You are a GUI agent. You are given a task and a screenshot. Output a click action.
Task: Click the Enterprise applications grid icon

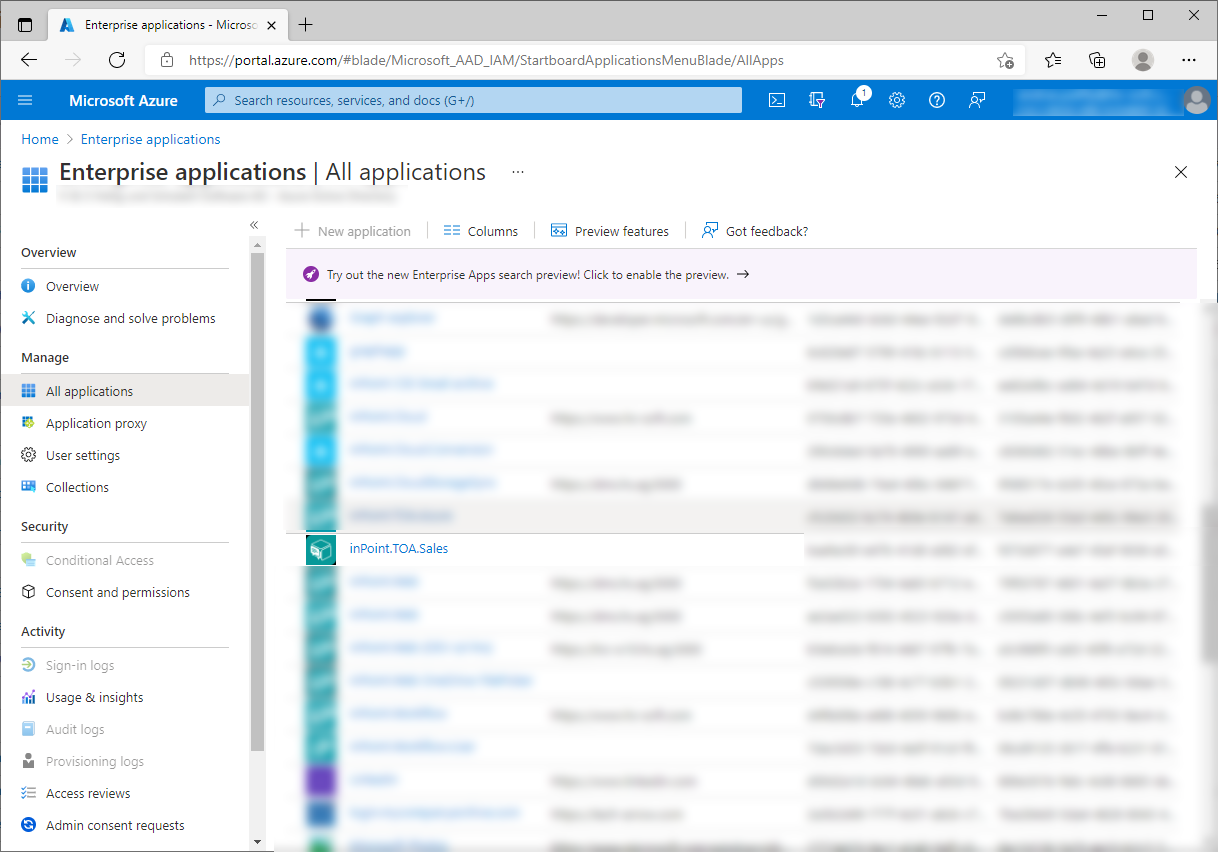35,180
